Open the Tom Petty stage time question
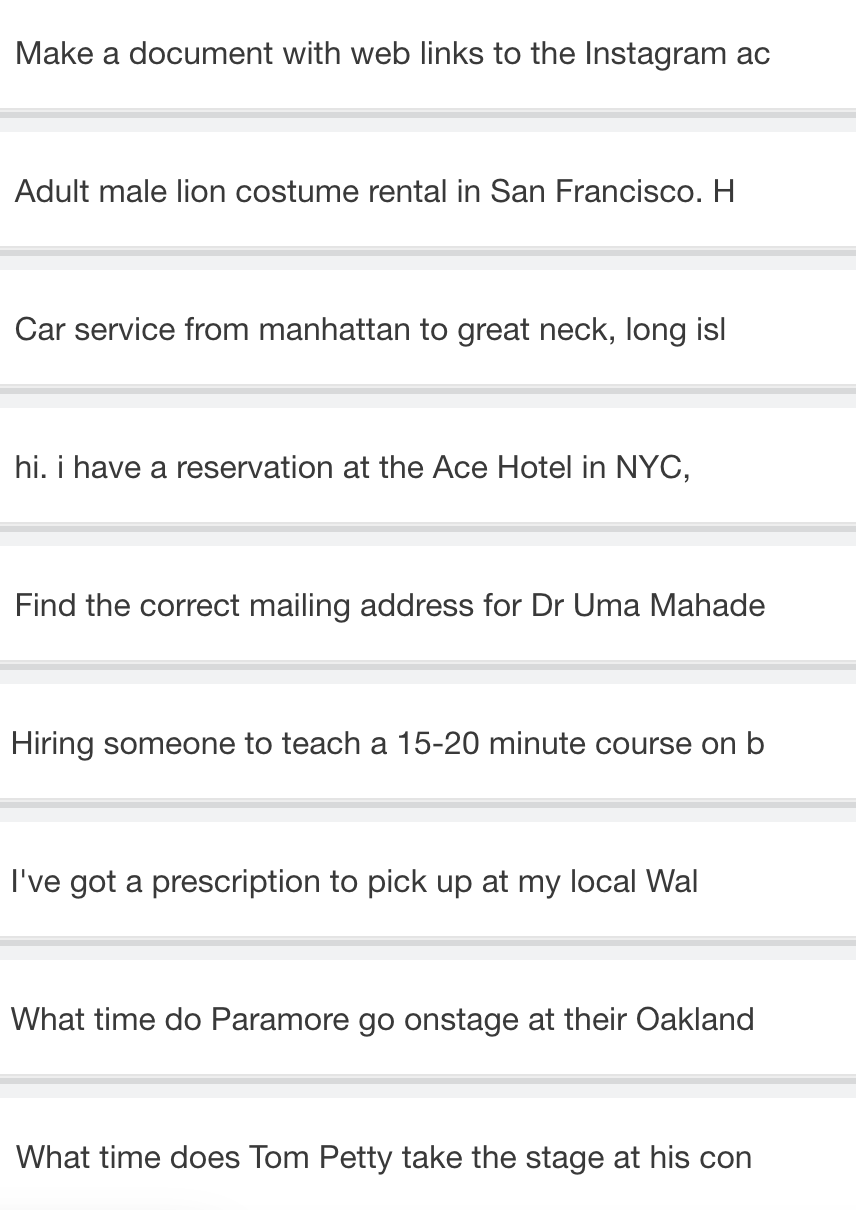This screenshot has width=856, height=1210. [x=384, y=1157]
